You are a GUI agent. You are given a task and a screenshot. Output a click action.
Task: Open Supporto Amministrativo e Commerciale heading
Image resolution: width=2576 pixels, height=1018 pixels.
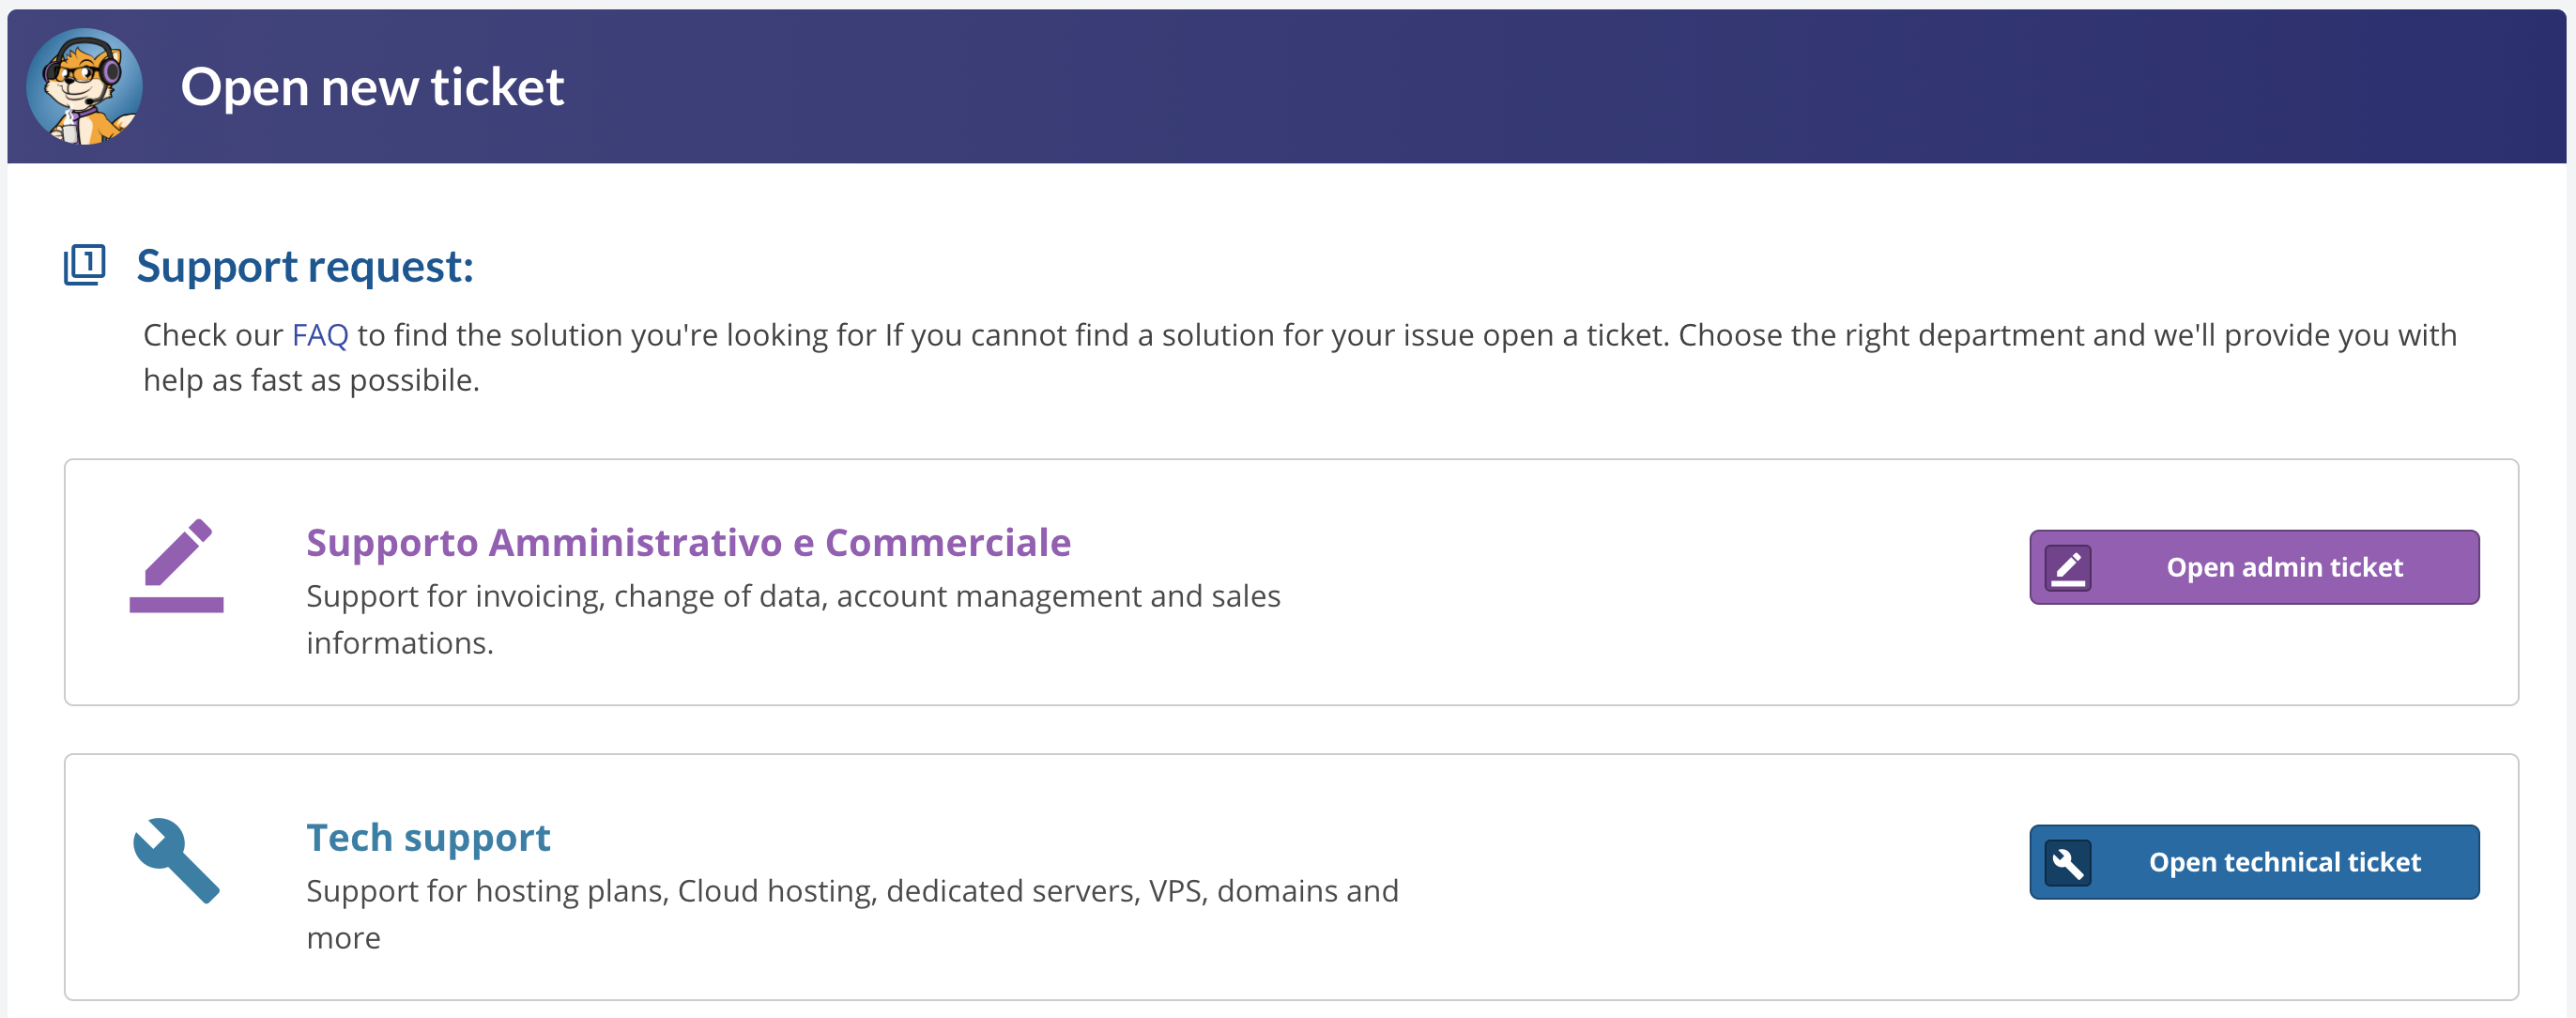[688, 542]
